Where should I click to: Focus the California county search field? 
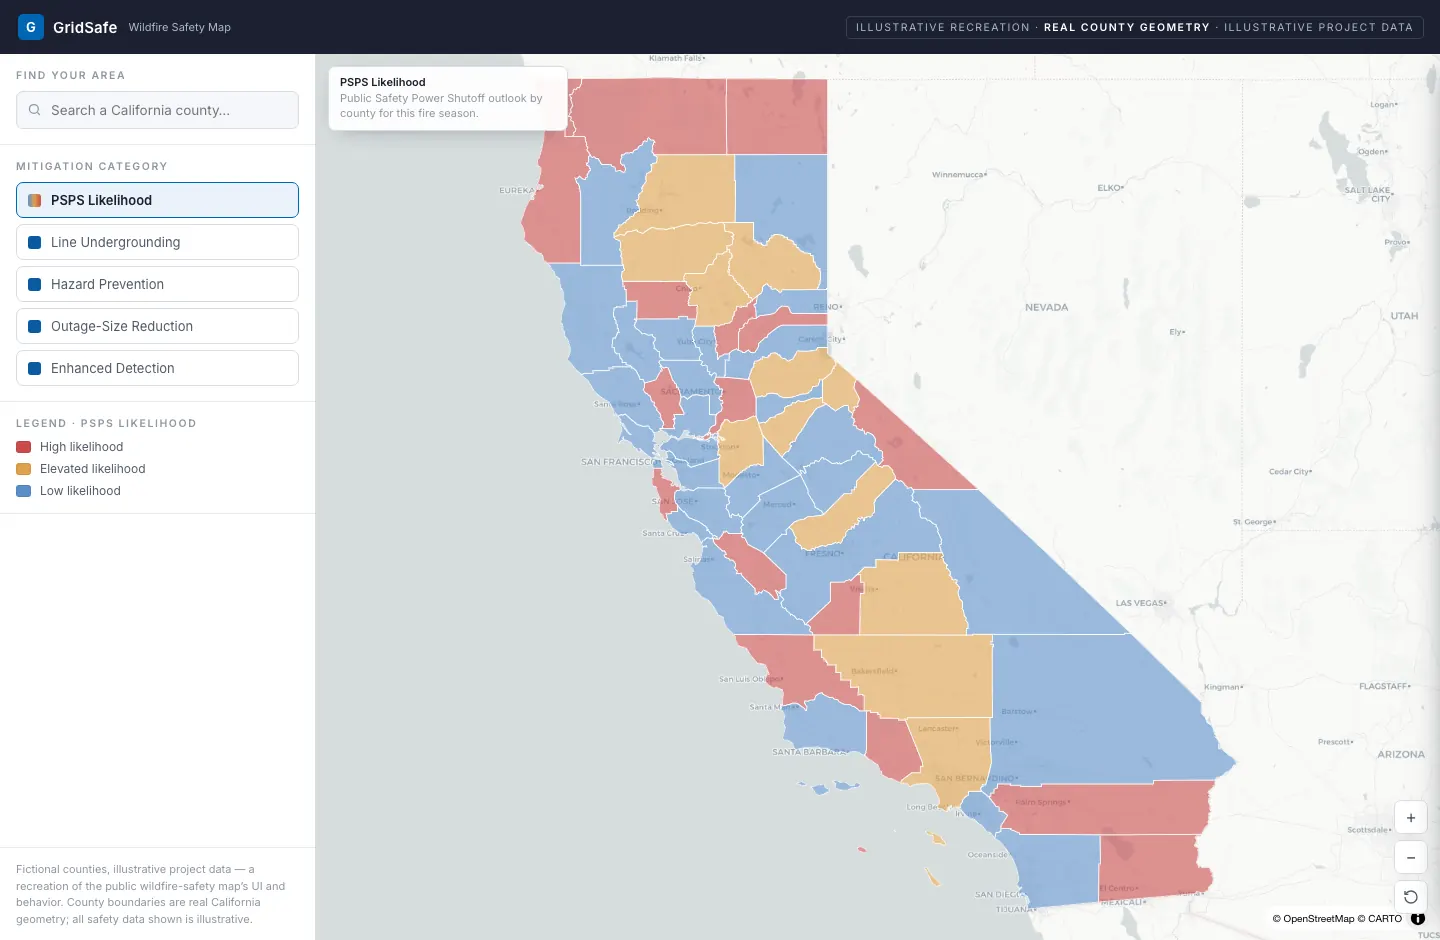coord(157,110)
